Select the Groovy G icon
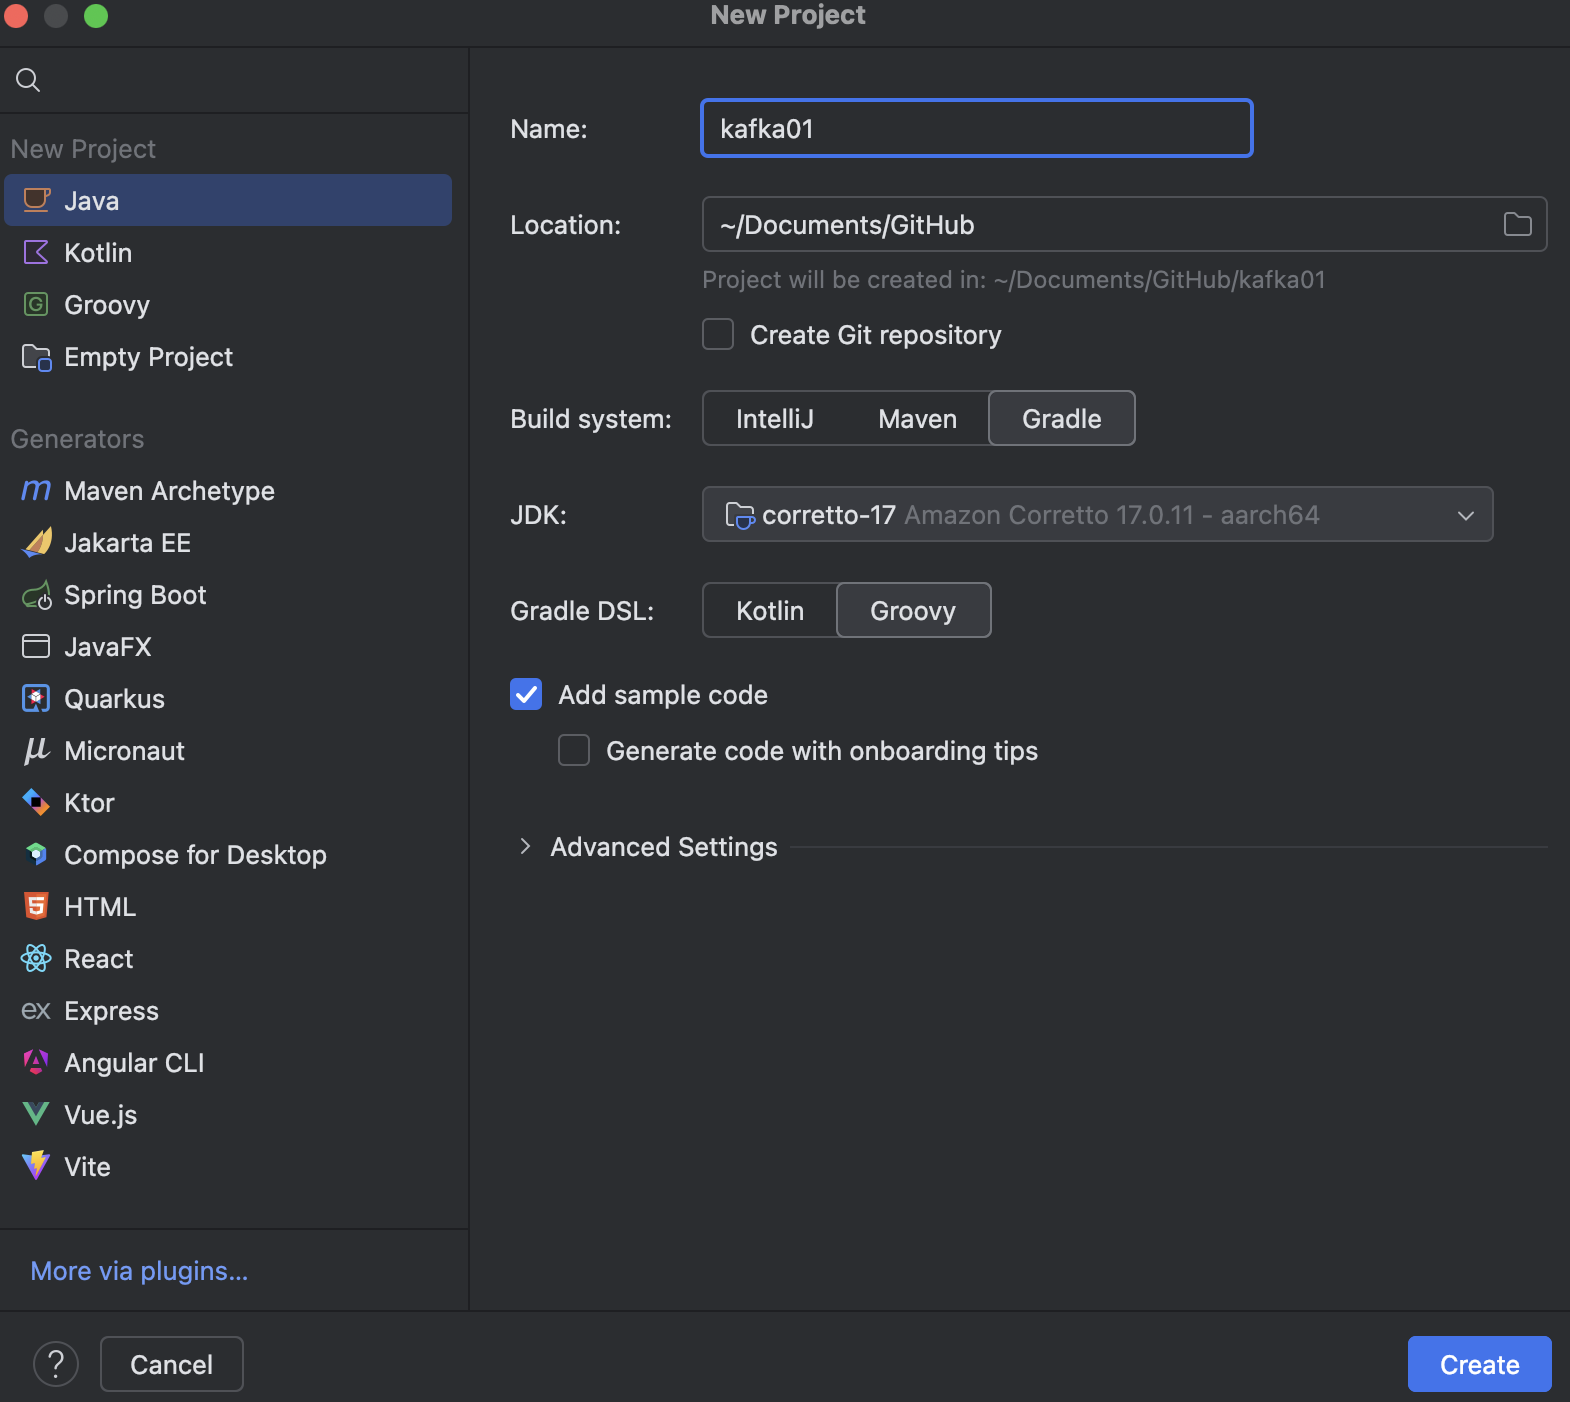This screenshot has width=1570, height=1402. pos(36,304)
